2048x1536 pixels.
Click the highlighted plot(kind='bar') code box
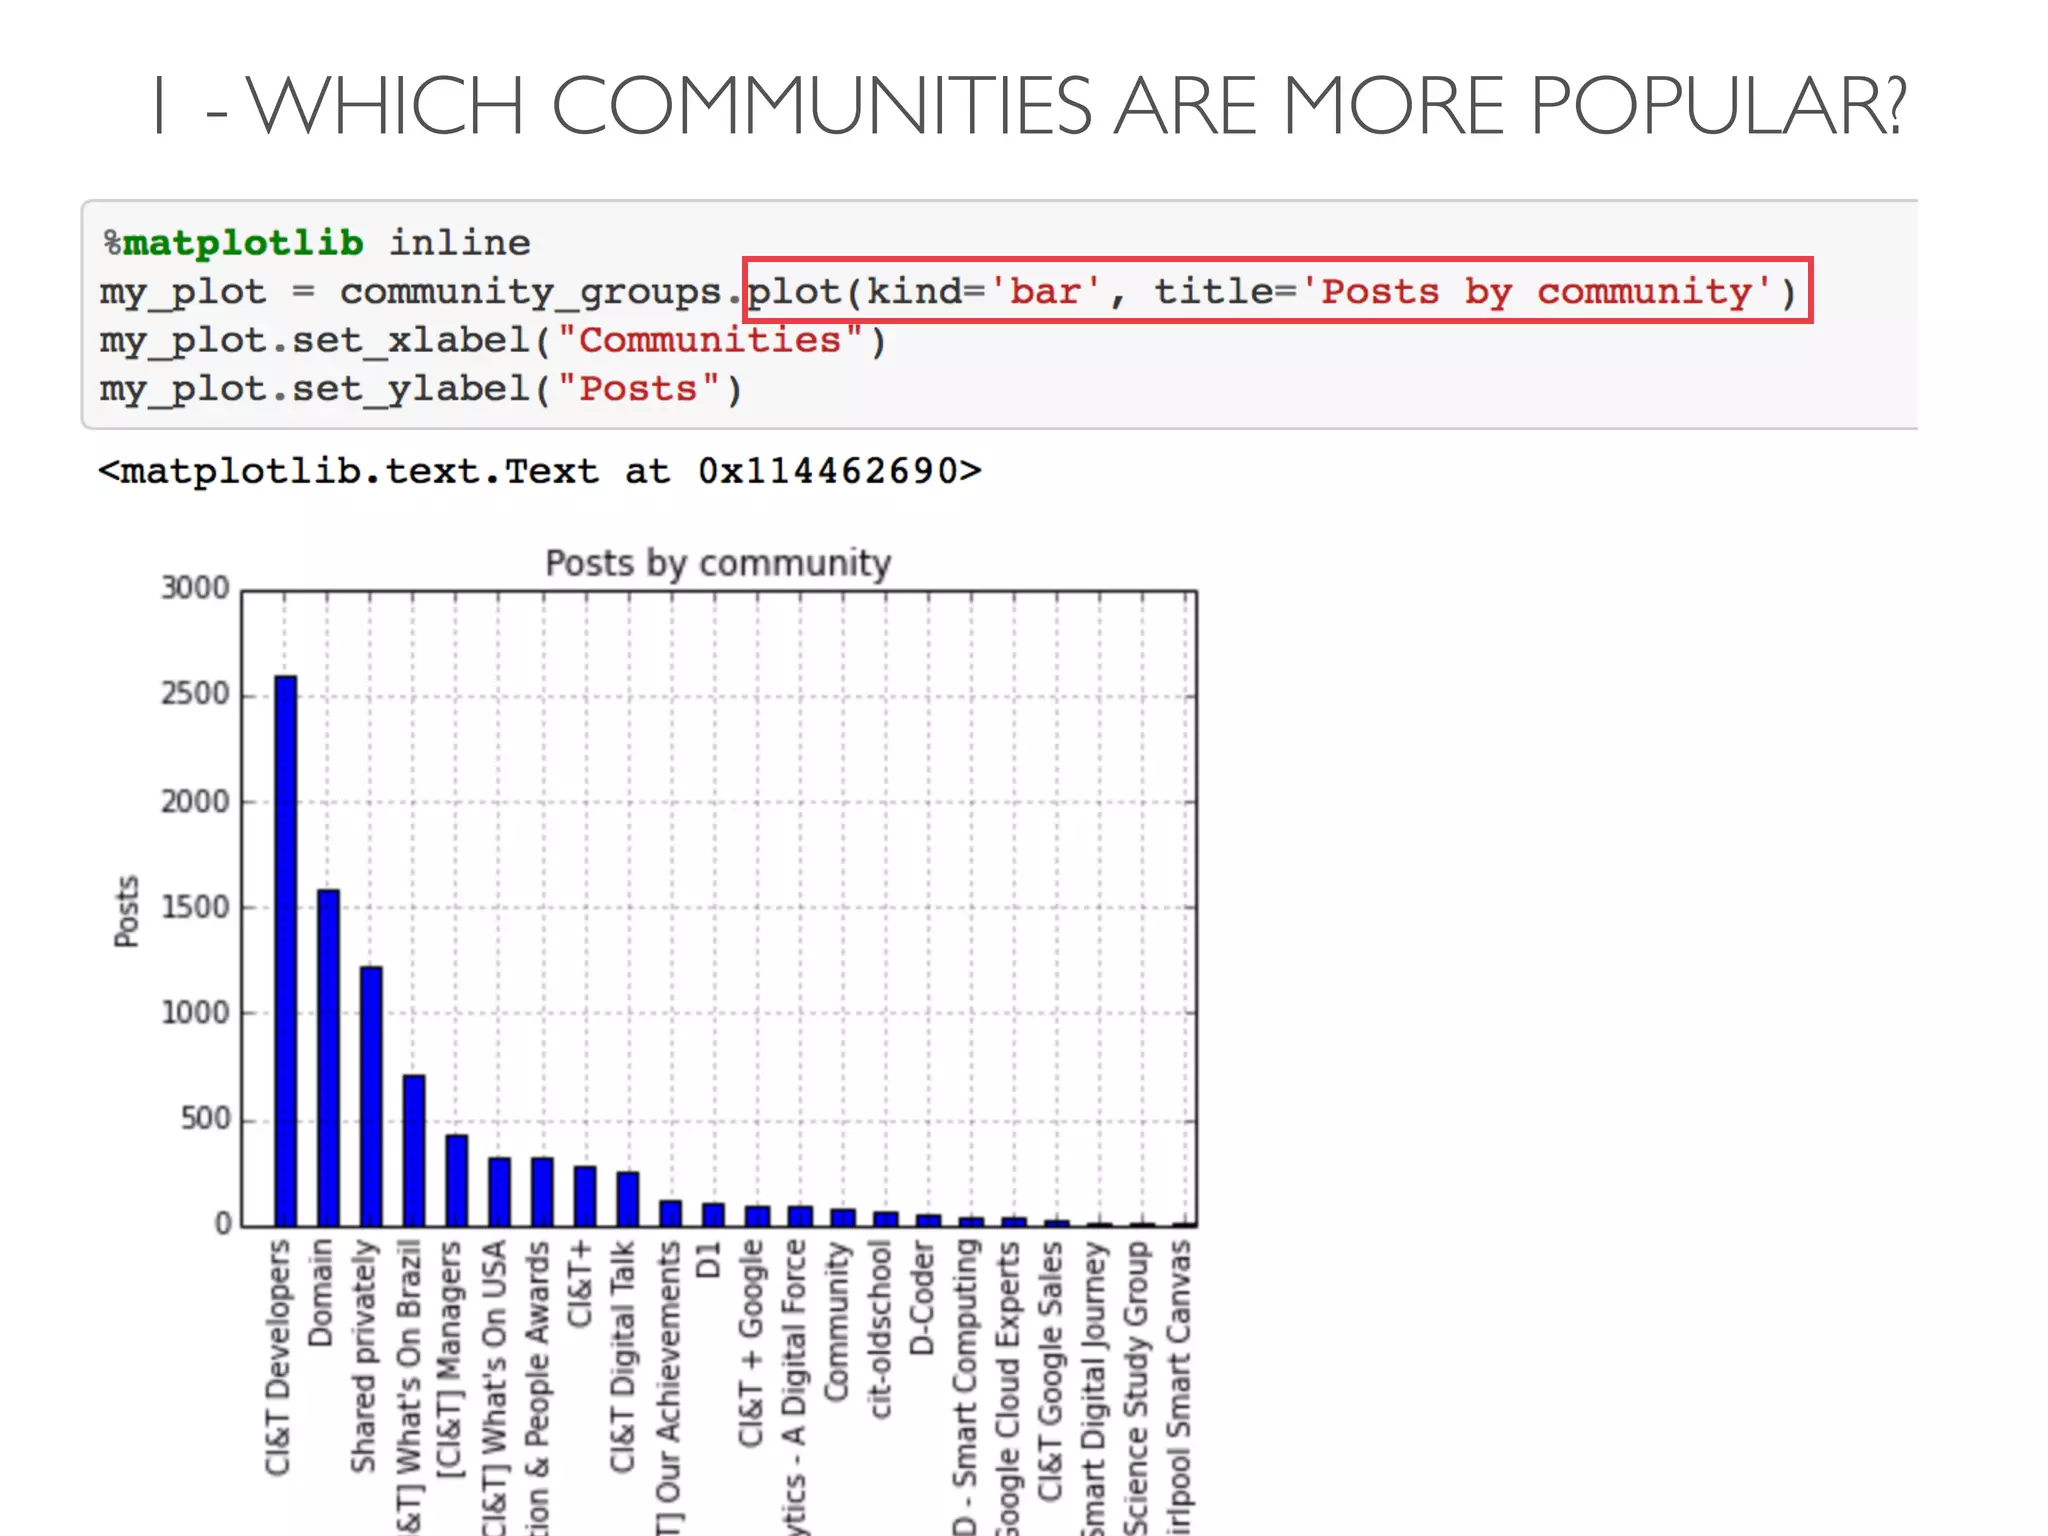coord(1277,291)
